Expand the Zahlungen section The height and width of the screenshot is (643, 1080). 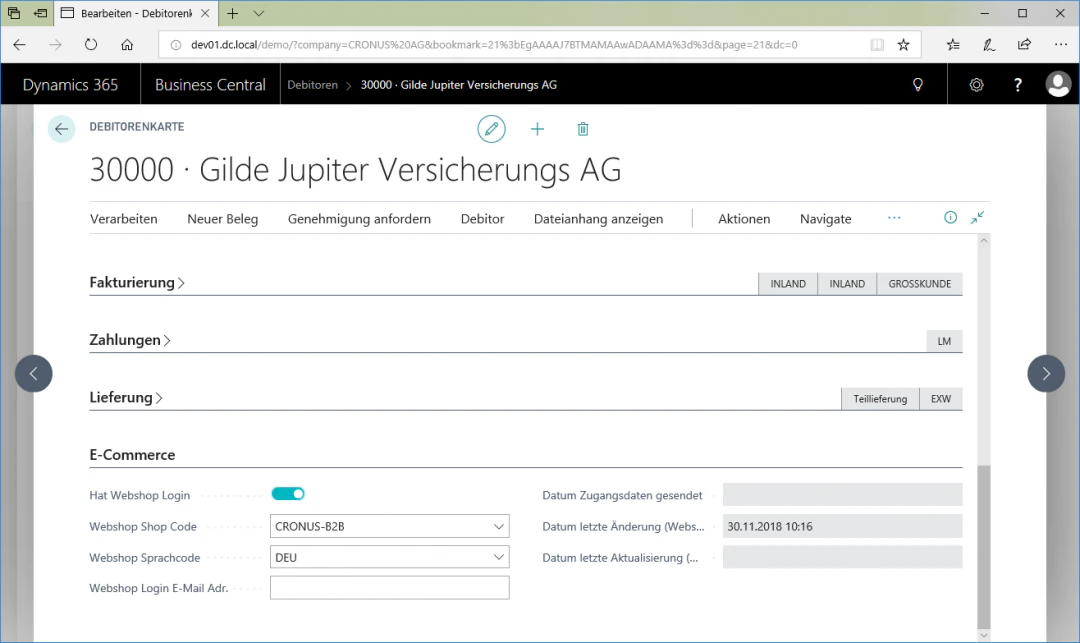[x=130, y=339]
